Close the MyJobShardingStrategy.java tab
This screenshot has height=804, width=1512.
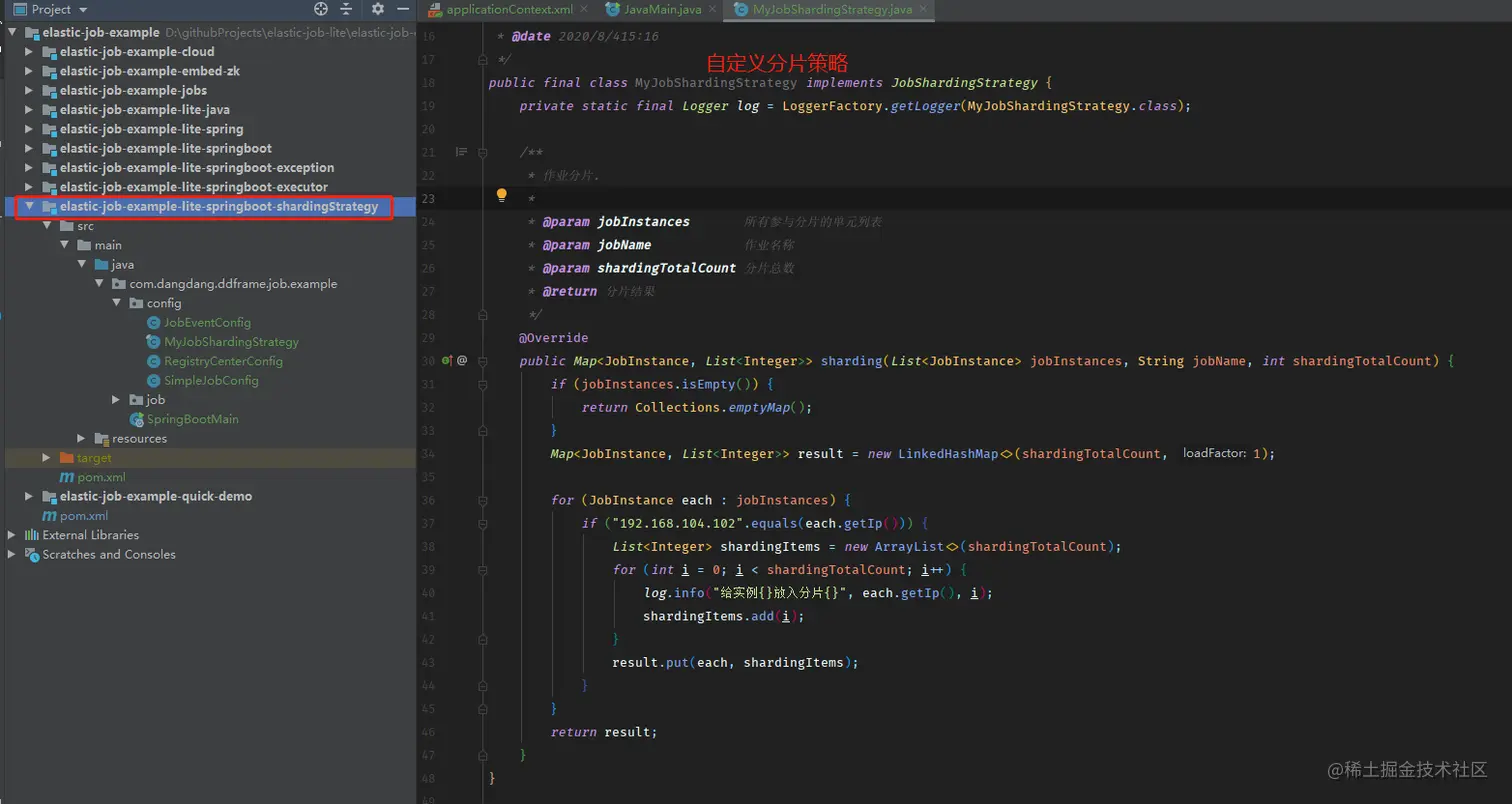coord(923,10)
